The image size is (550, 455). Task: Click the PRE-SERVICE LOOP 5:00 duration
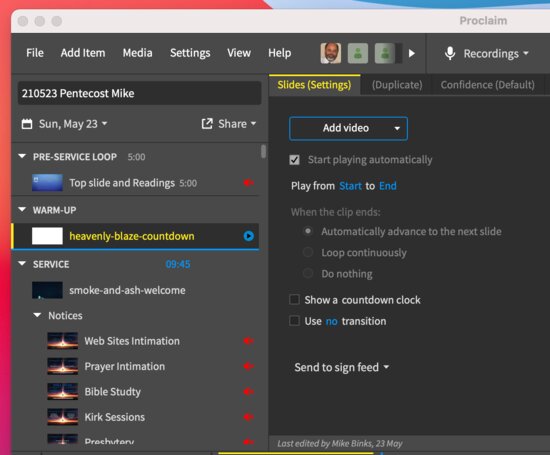136,157
